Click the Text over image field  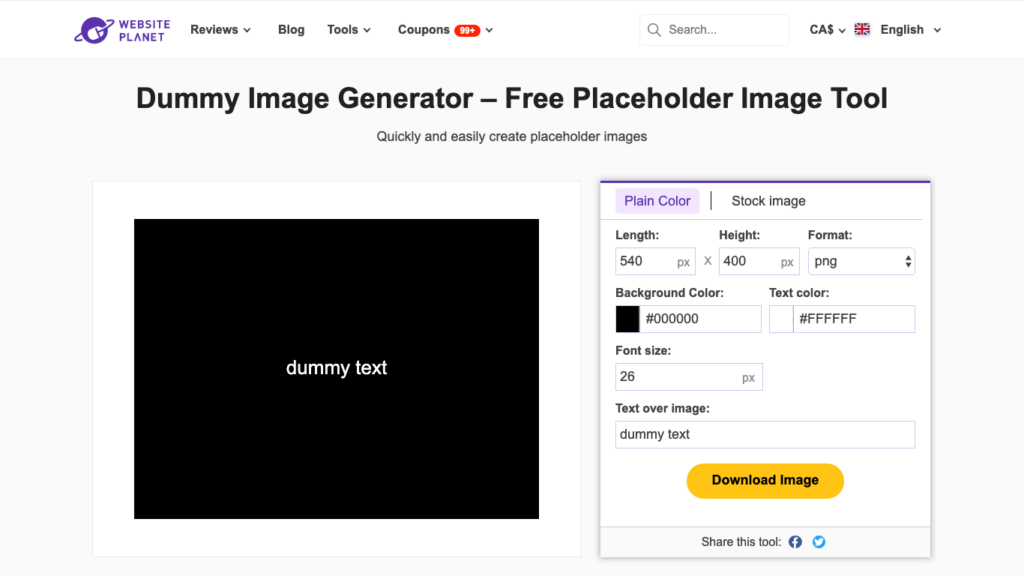click(x=765, y=434)
